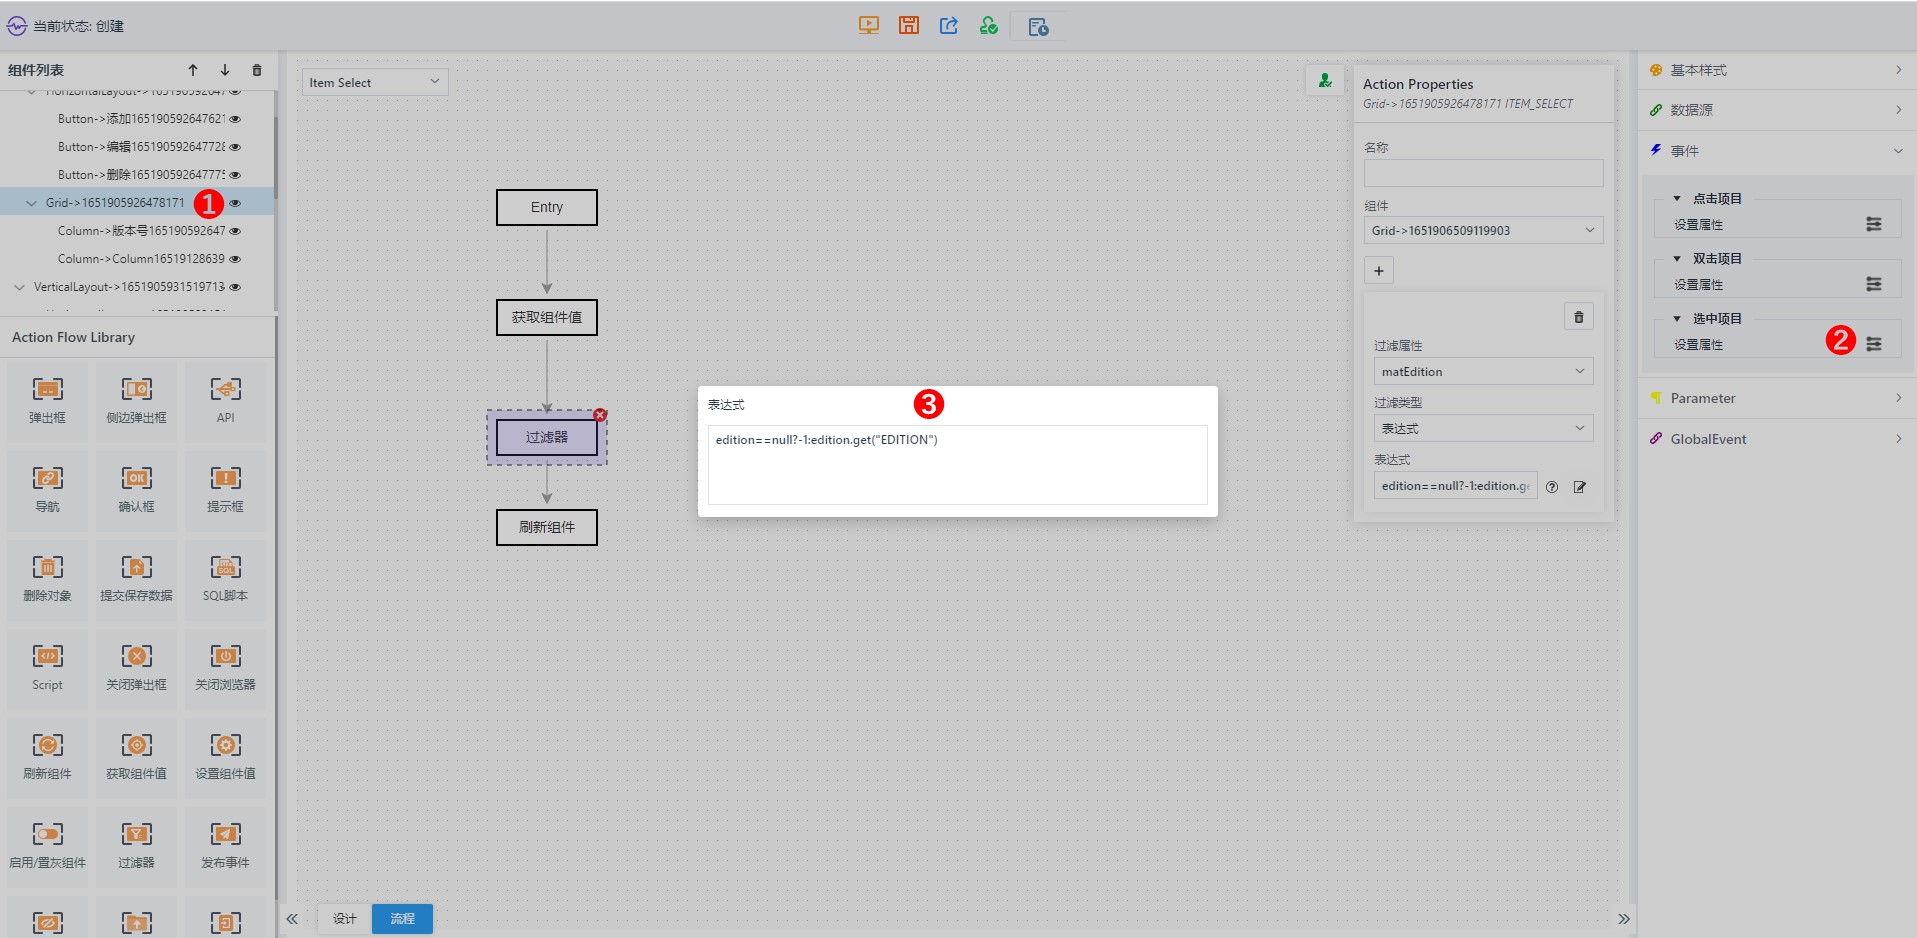This screenshot has width=1917, height=938.
Task: Open the Item Select dropdown
Action: [375, 82]
